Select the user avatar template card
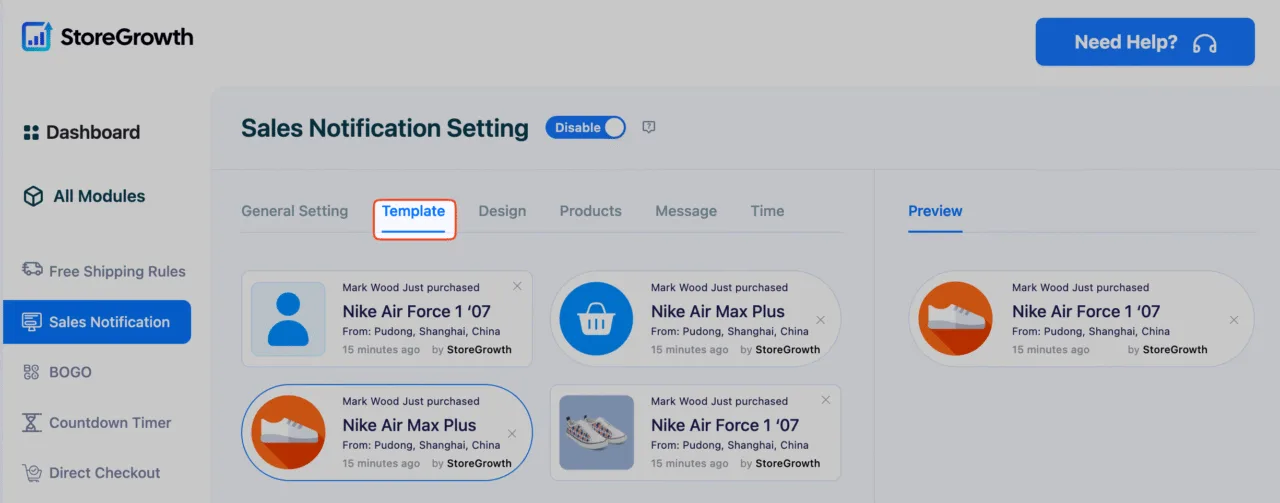 387,319
